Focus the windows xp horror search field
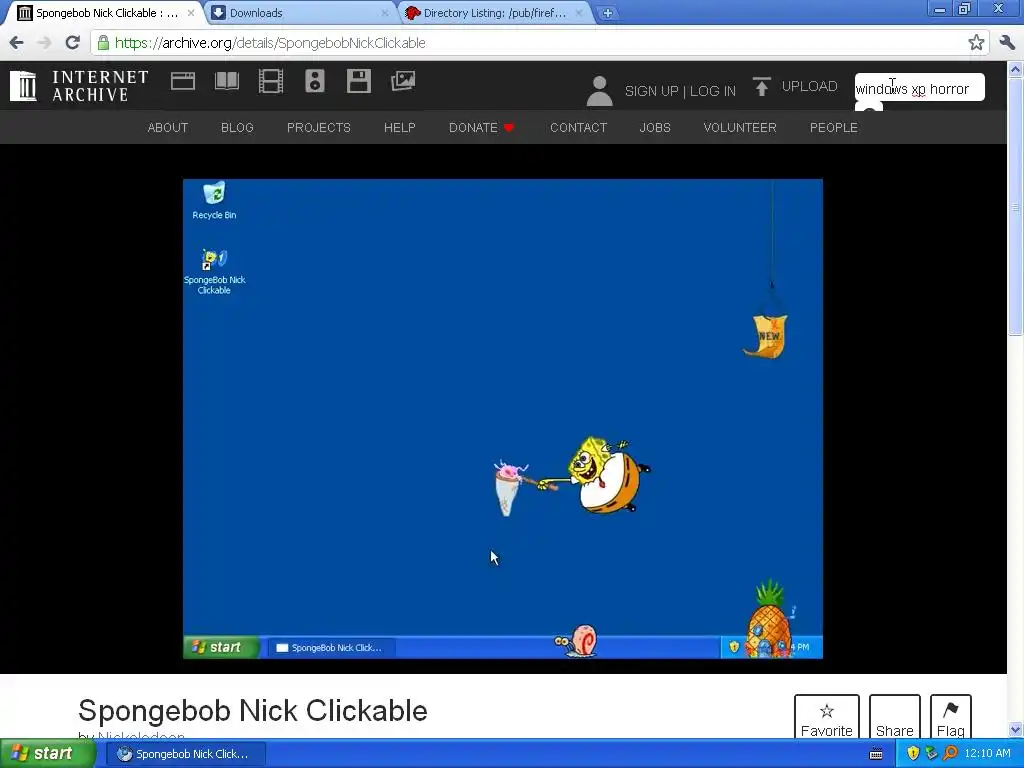Viewport: 1024px width, 768px height. pyautogui.click(x=920, y=88)
